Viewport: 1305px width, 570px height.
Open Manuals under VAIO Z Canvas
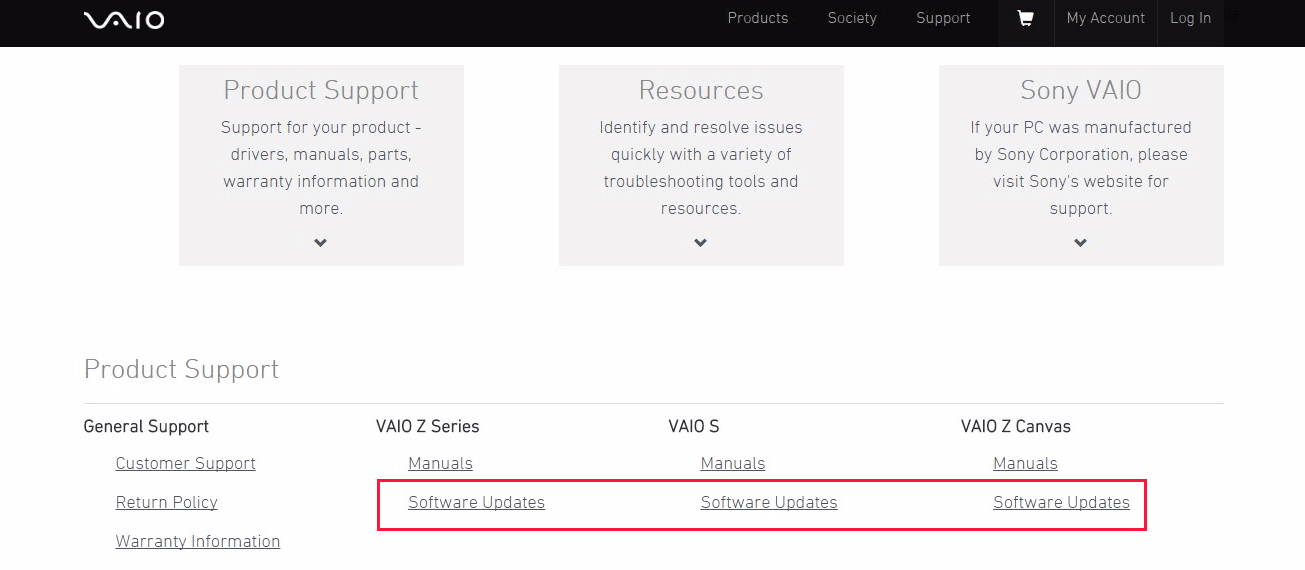[x=1025, y=463]
